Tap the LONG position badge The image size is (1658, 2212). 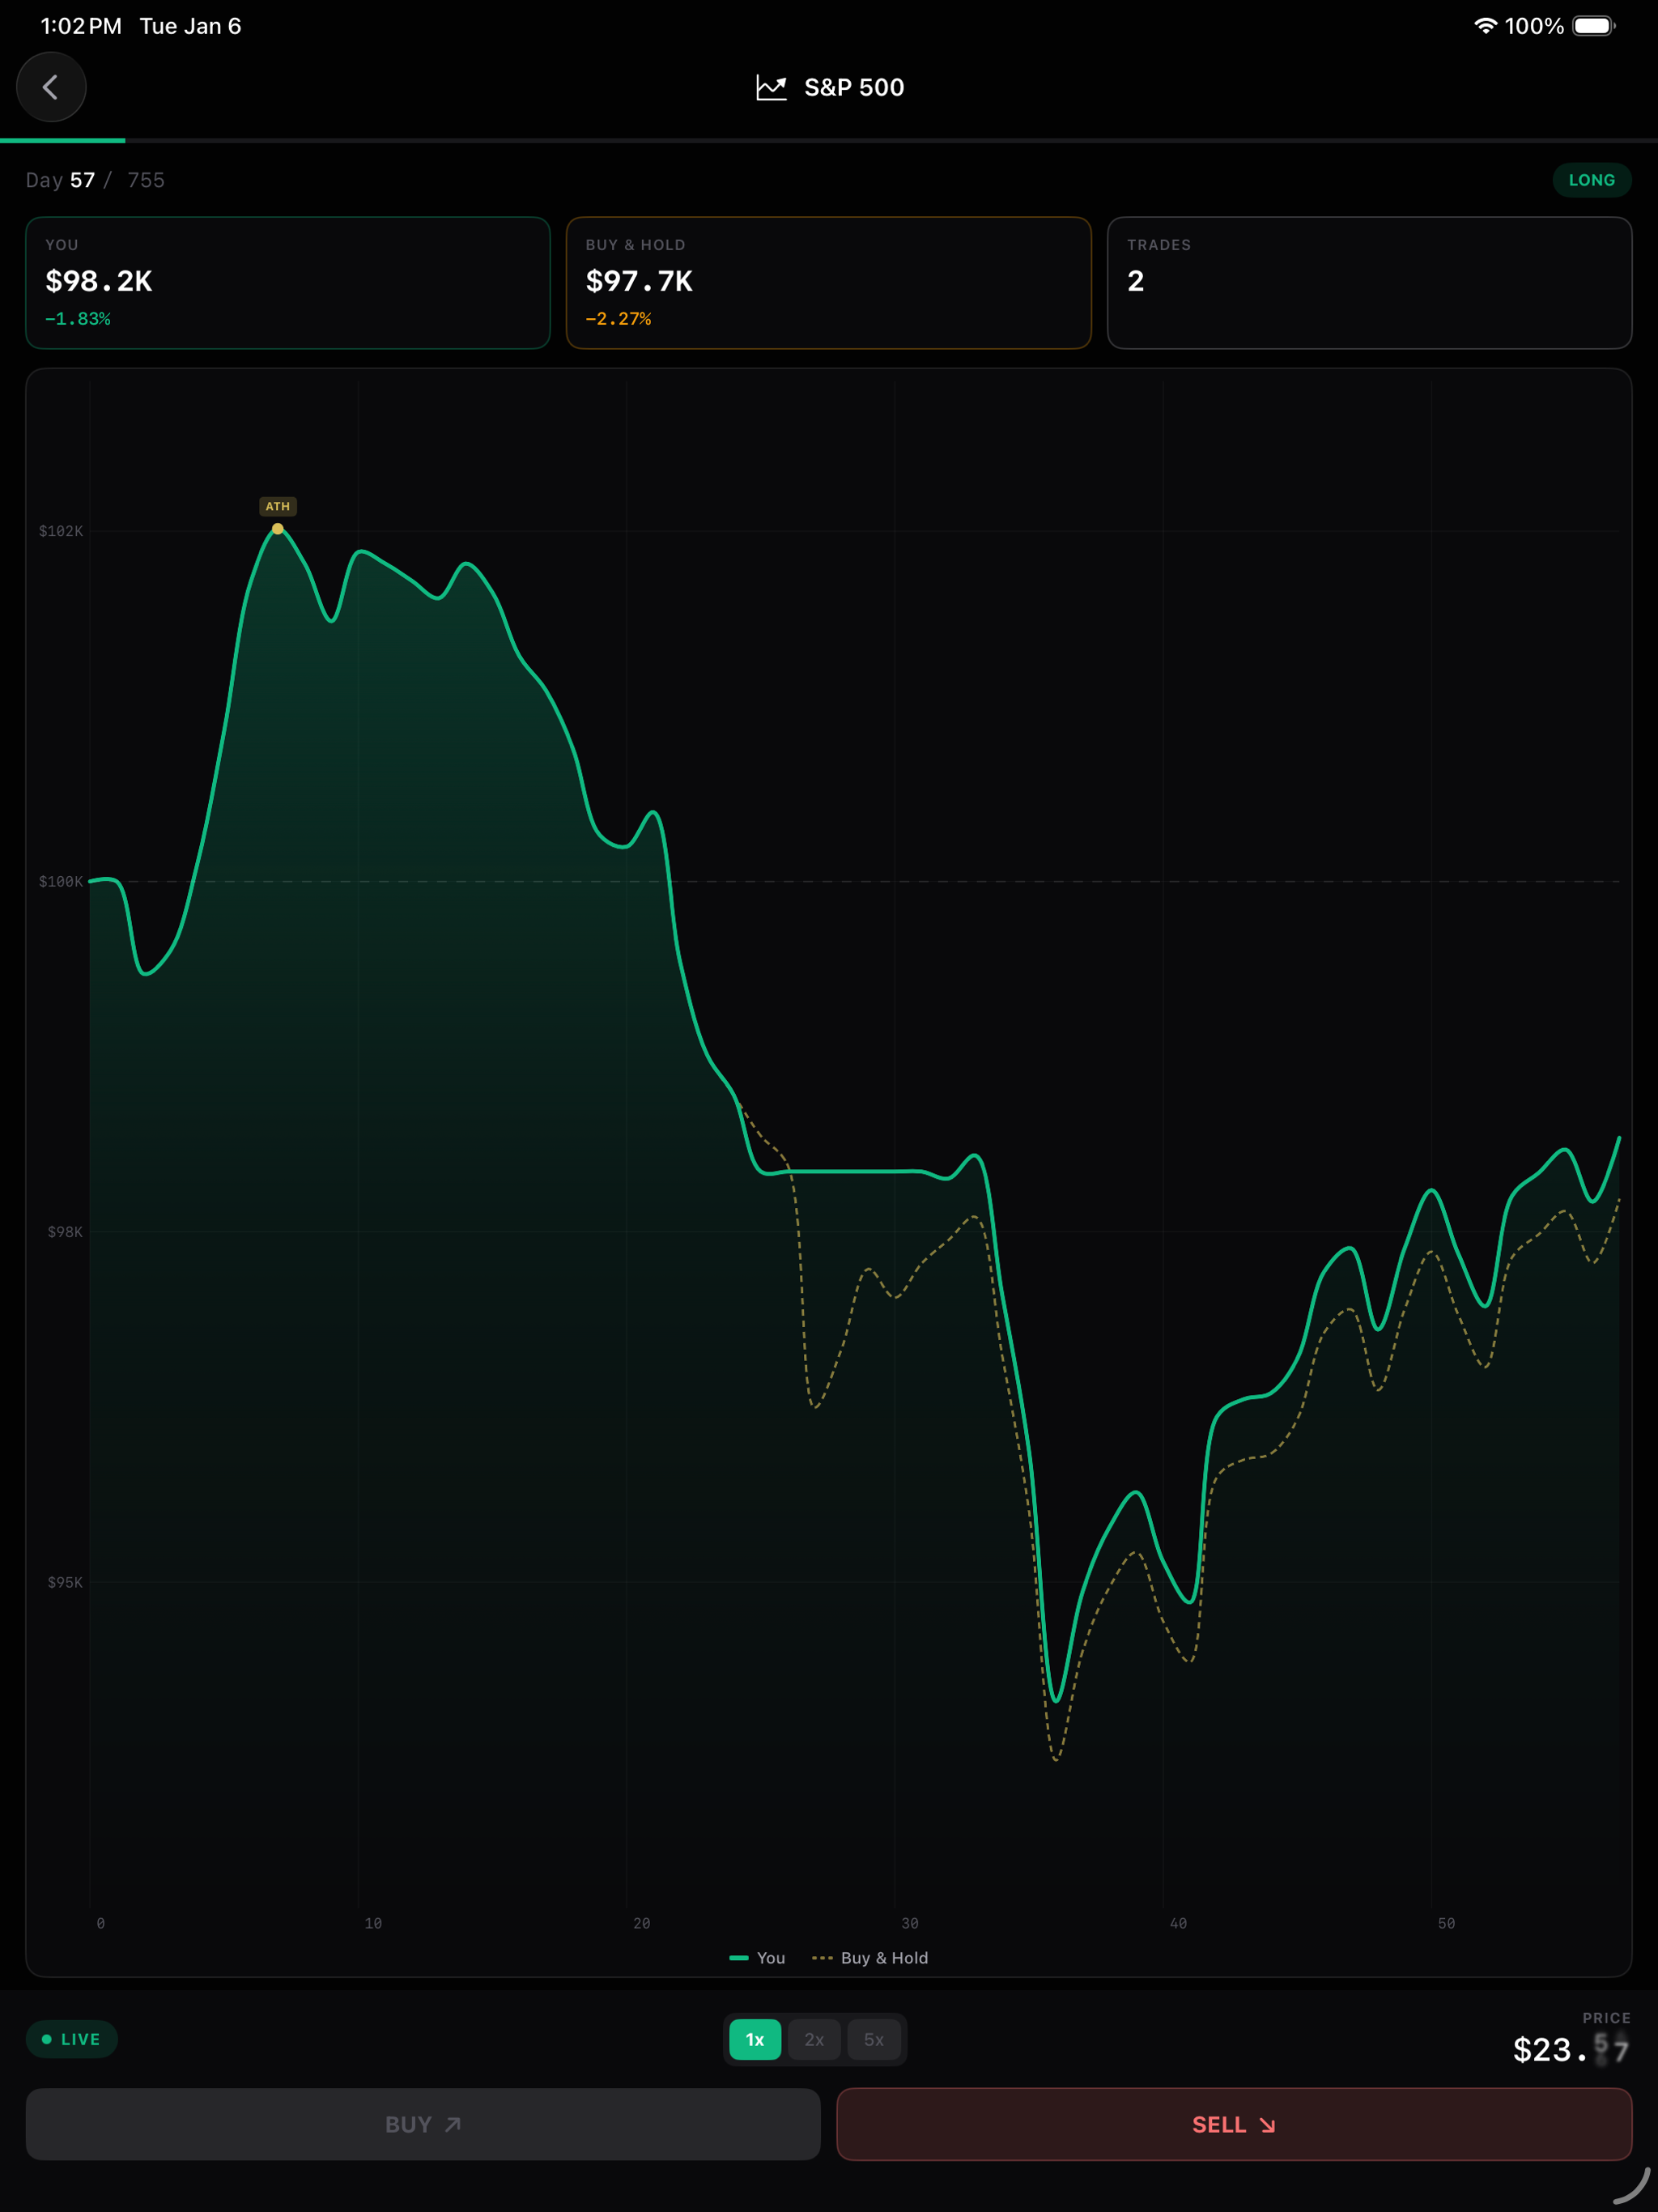(1591, 180)
